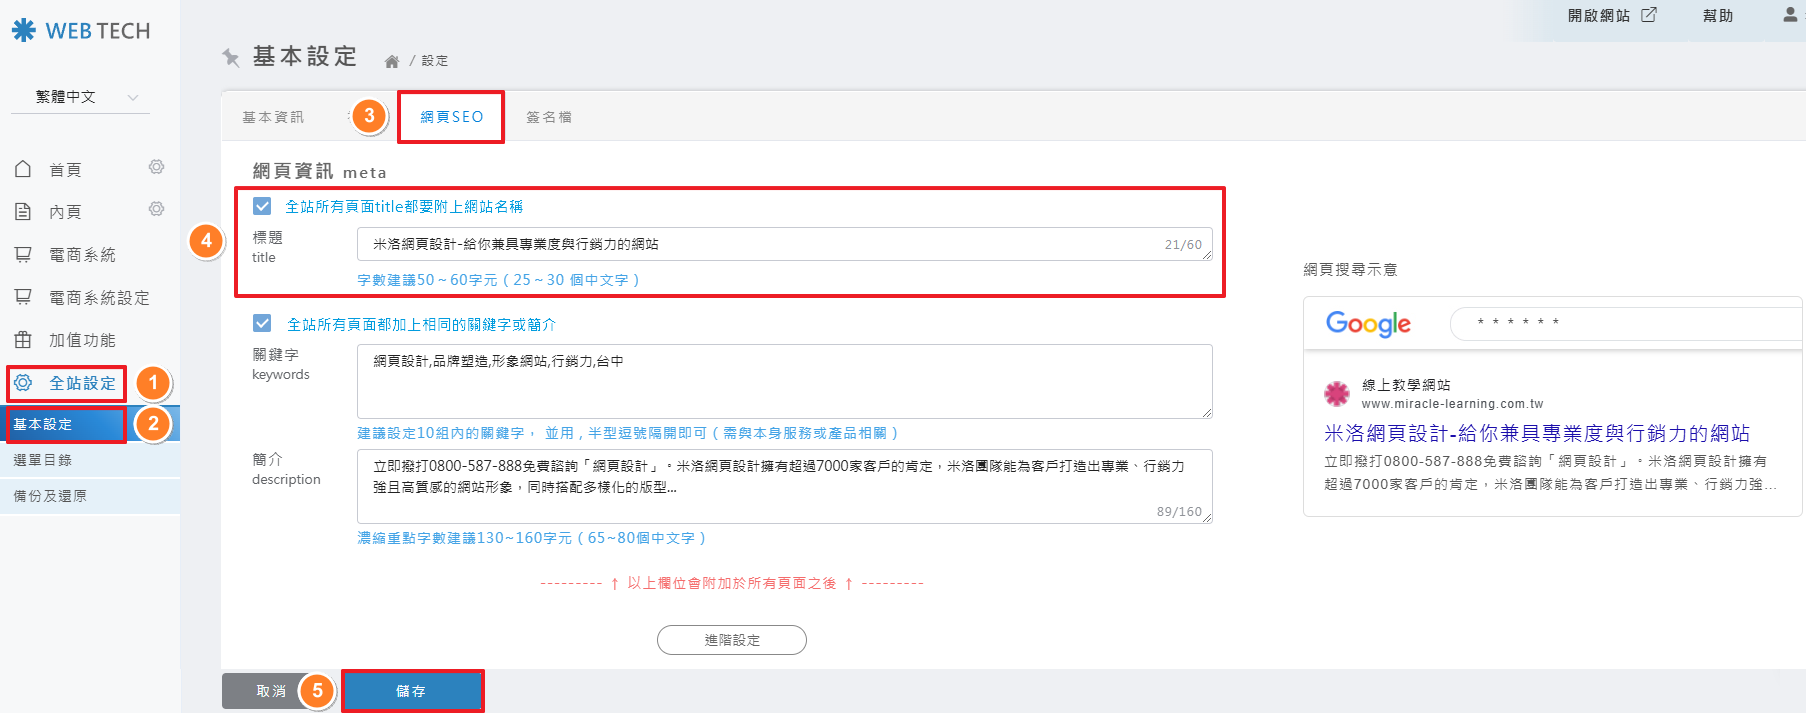Click the gear icon beside 首頁
The image size is (1806, 713).
156,167
